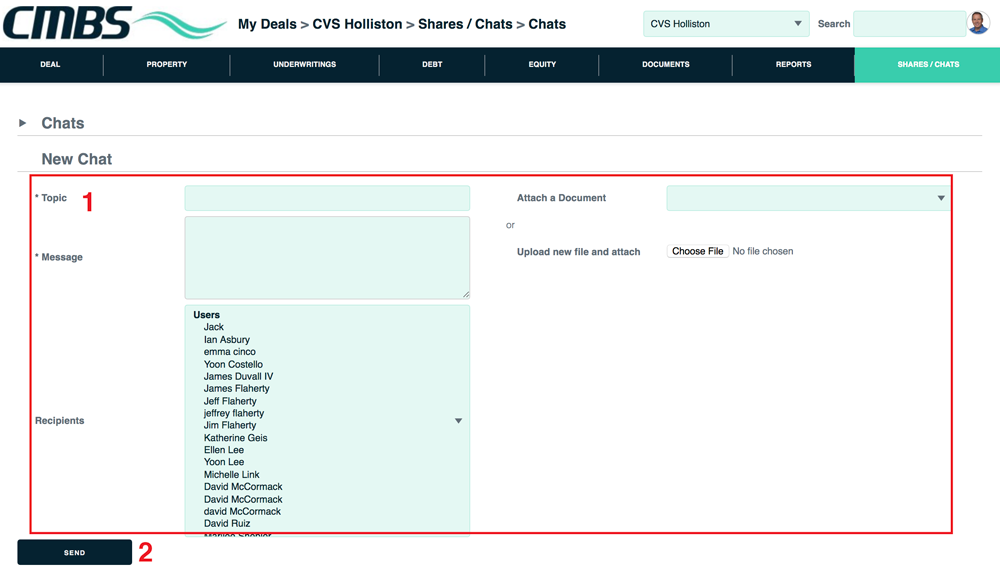1000x576 pixels.
Task: Click the final Chats breadcrumb
Action: click(547, 24)
